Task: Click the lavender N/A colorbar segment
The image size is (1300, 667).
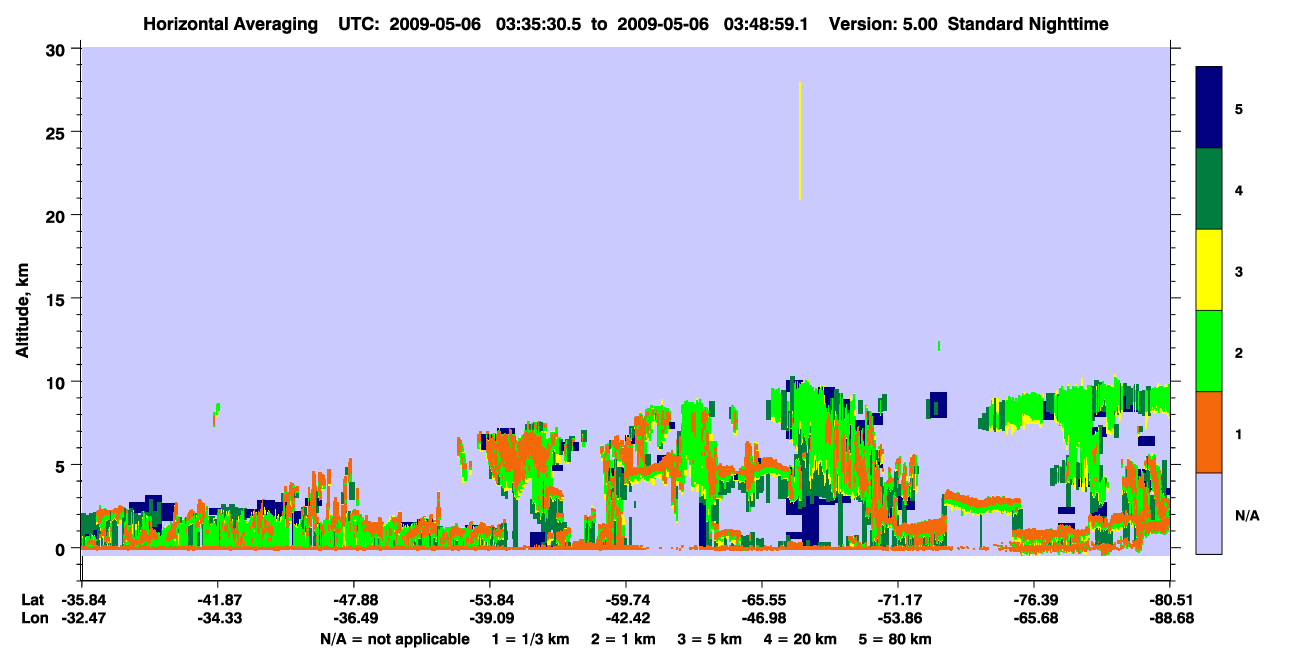Action: point(1209,513)
